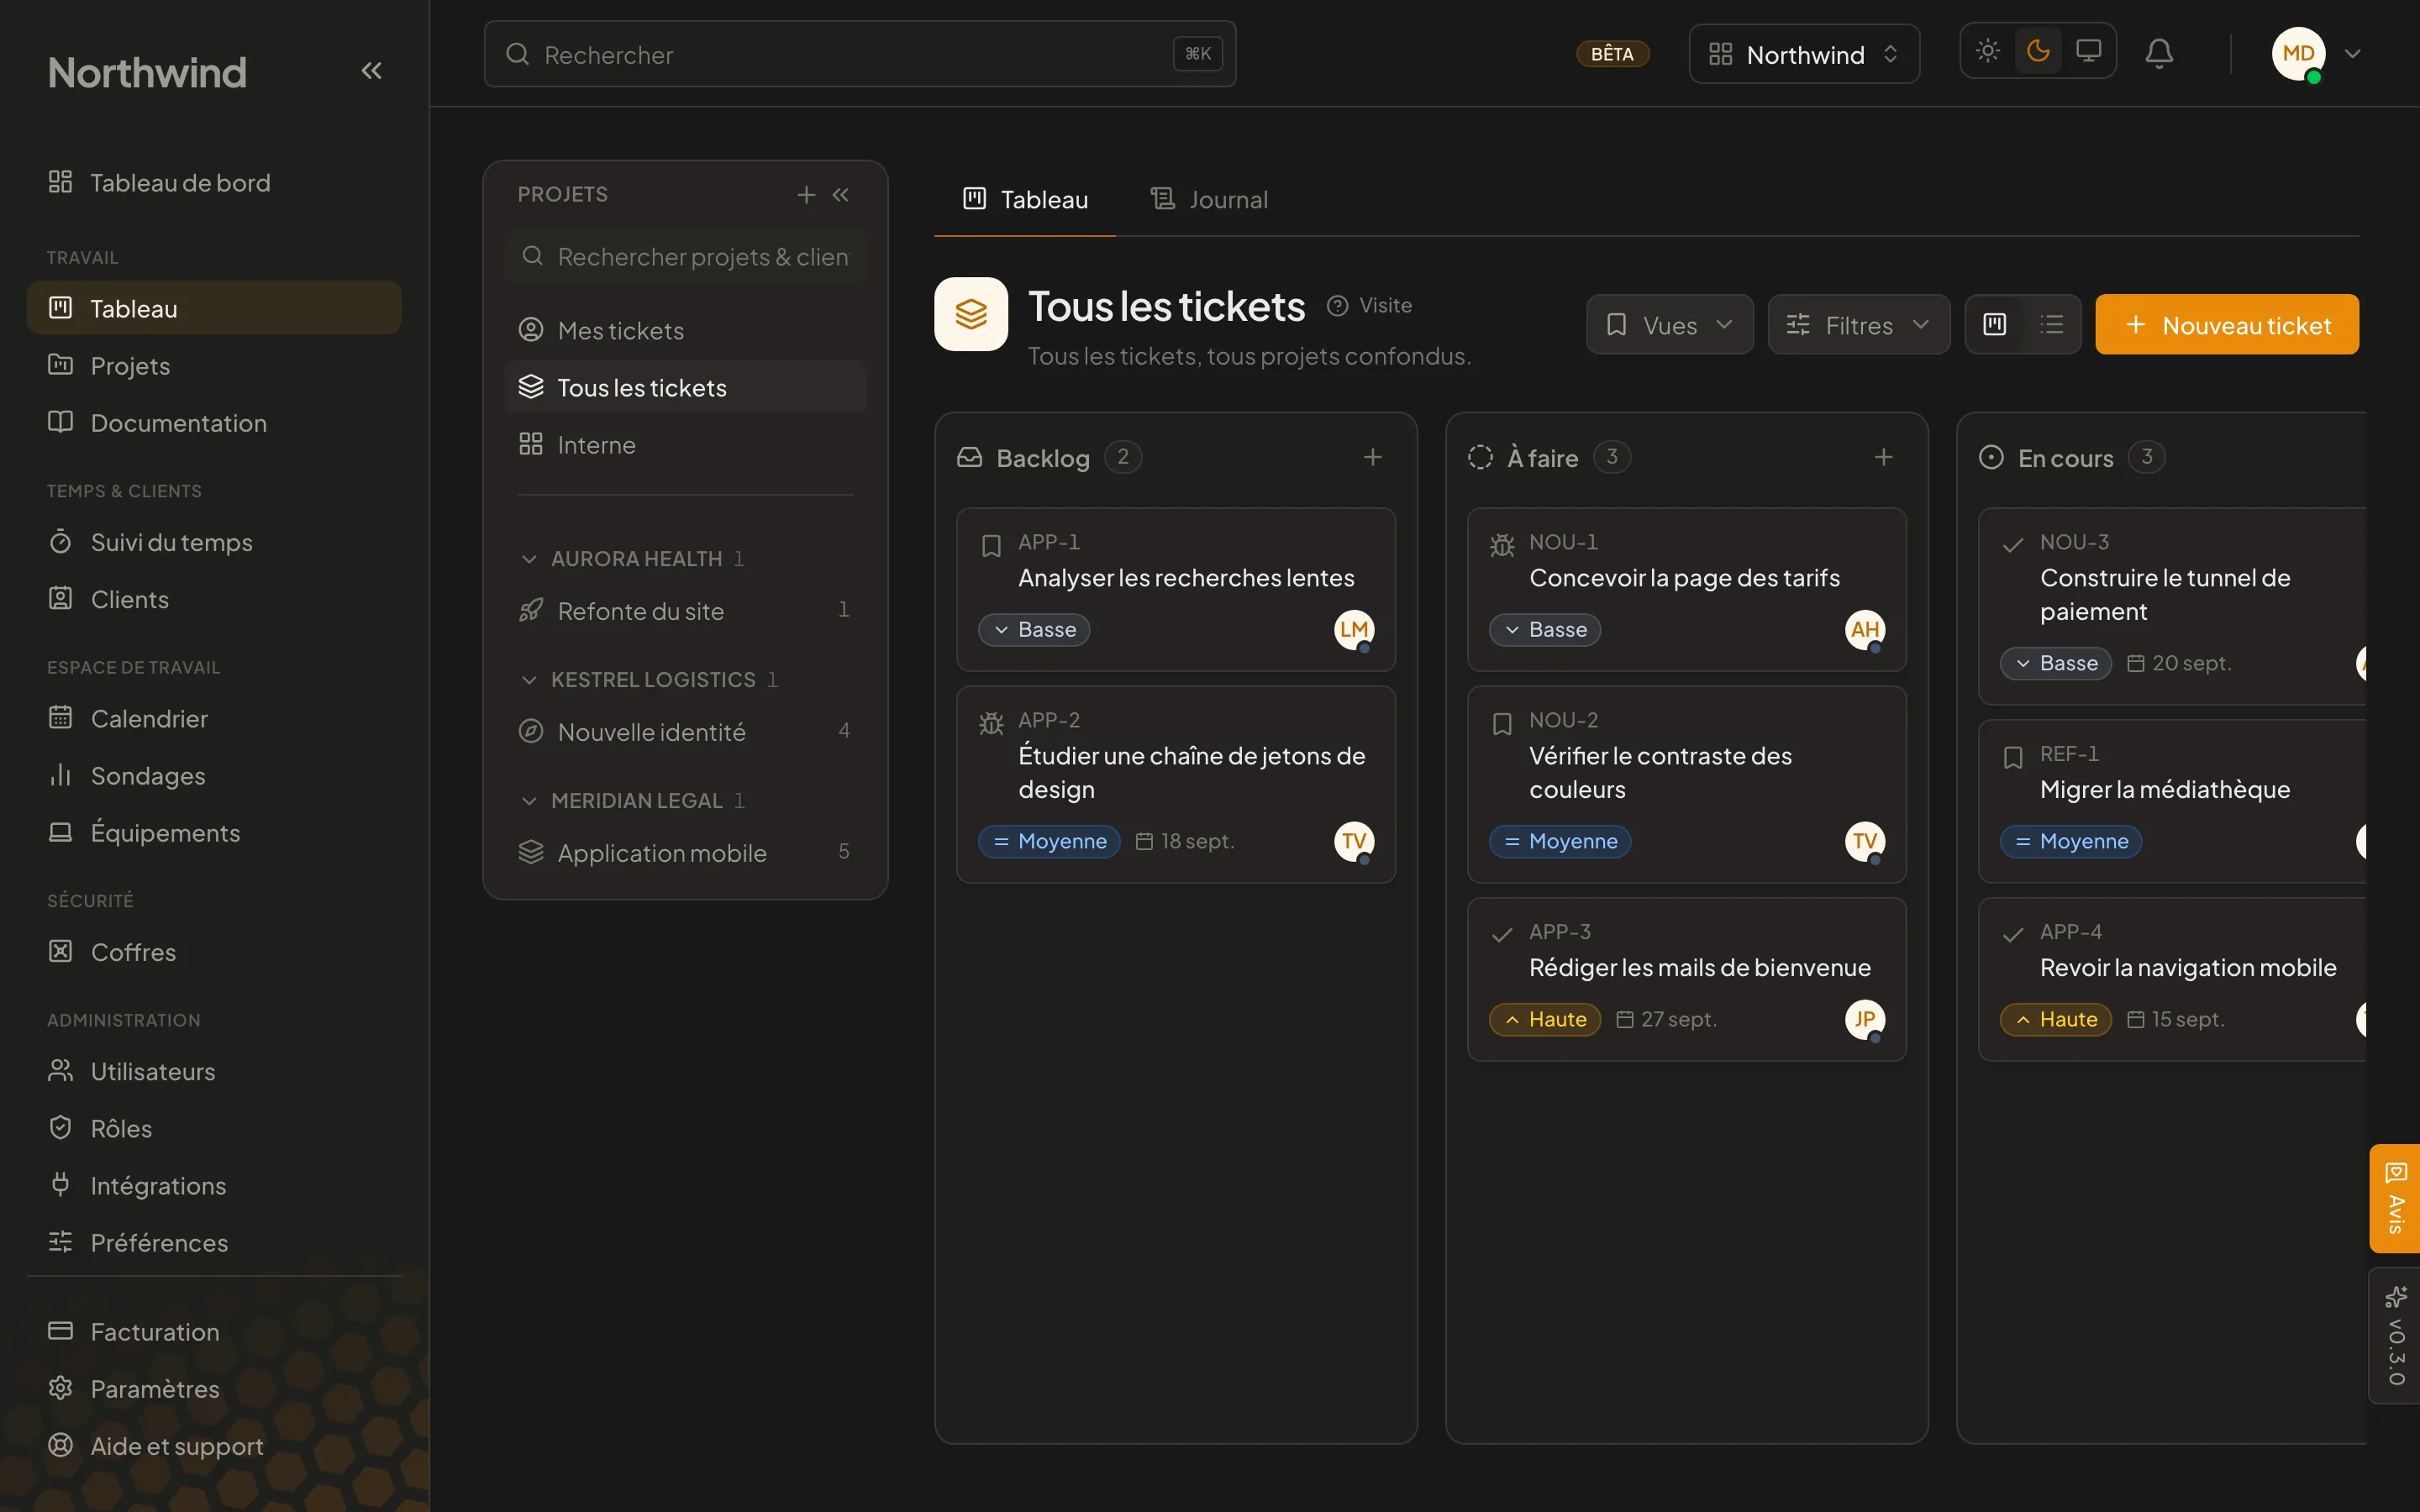
Task: Start the Visite tour link
Action: point(1369,305)
